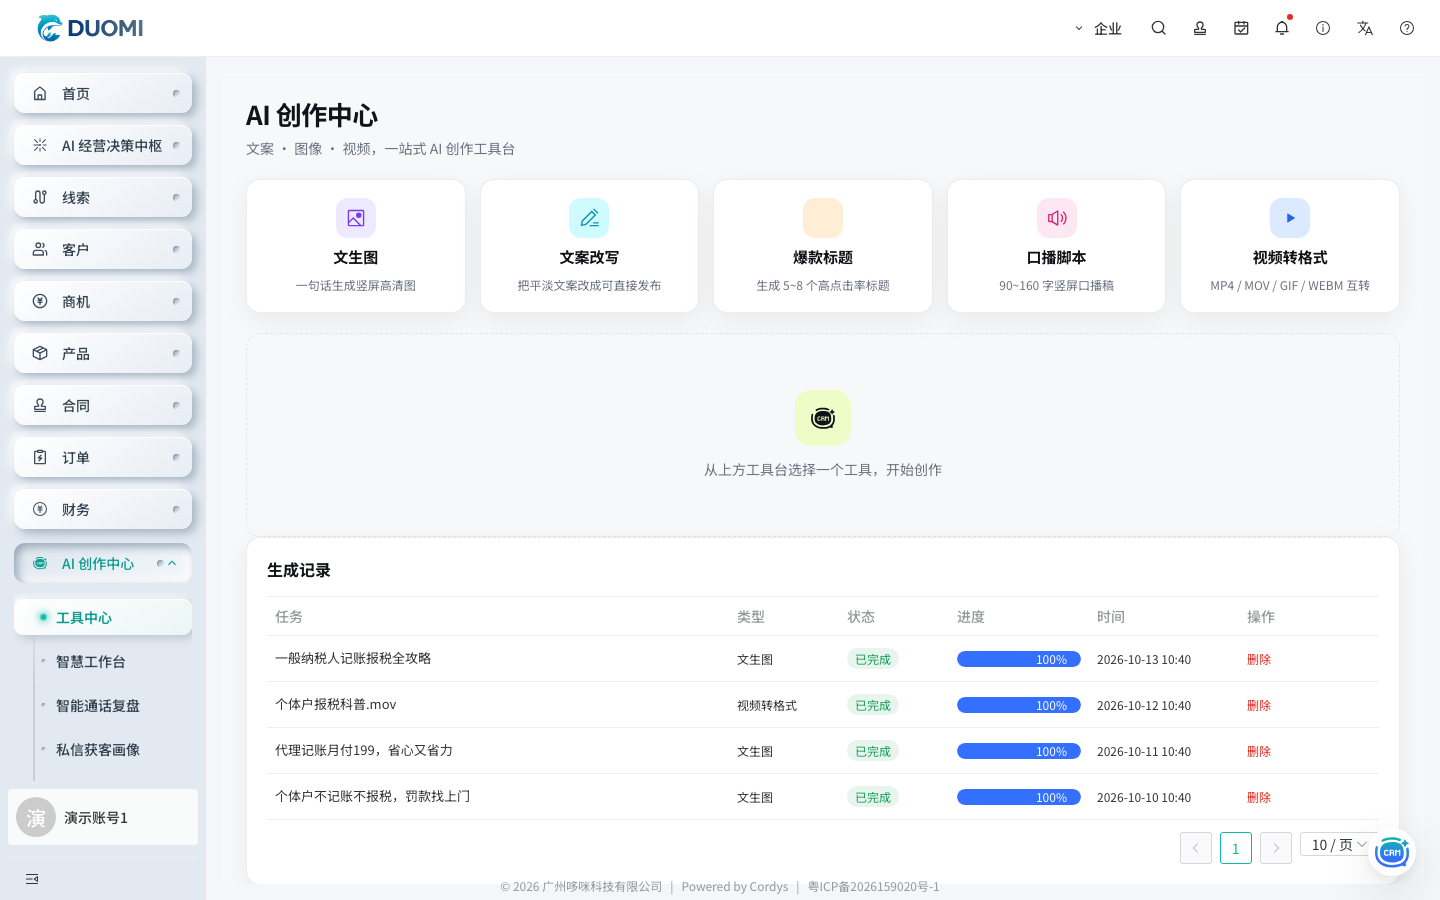The image size is (1440, 900).
Task: Open the calendar check icon in header
Action: point(1241,28)
